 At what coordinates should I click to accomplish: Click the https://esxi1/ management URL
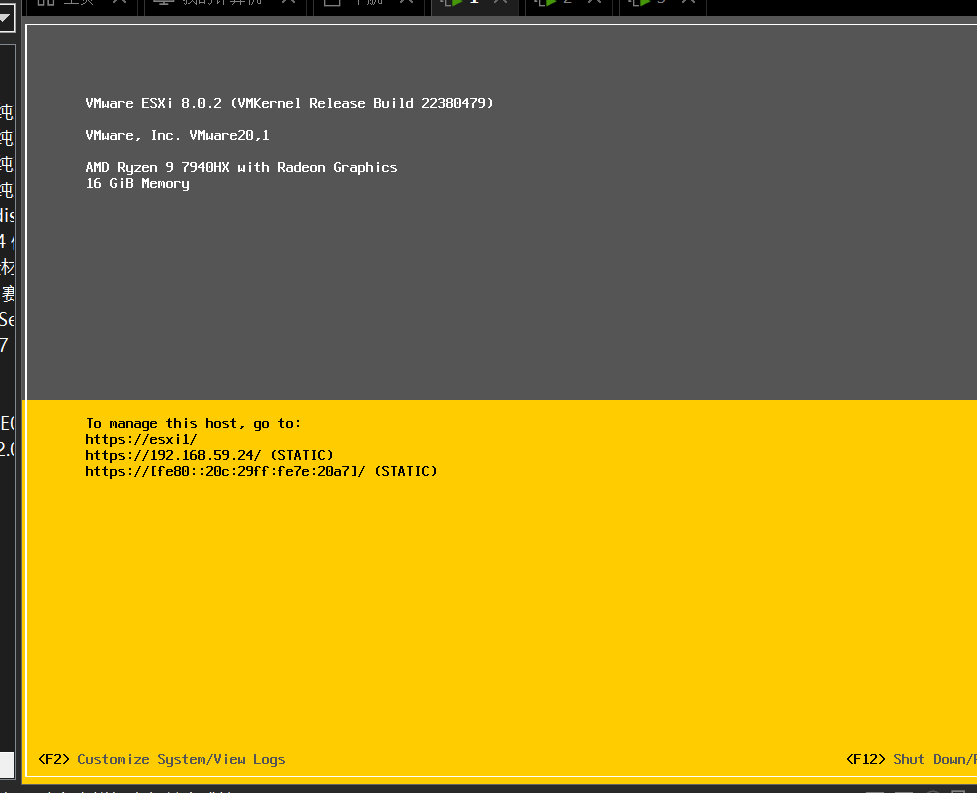pos(141,439)
